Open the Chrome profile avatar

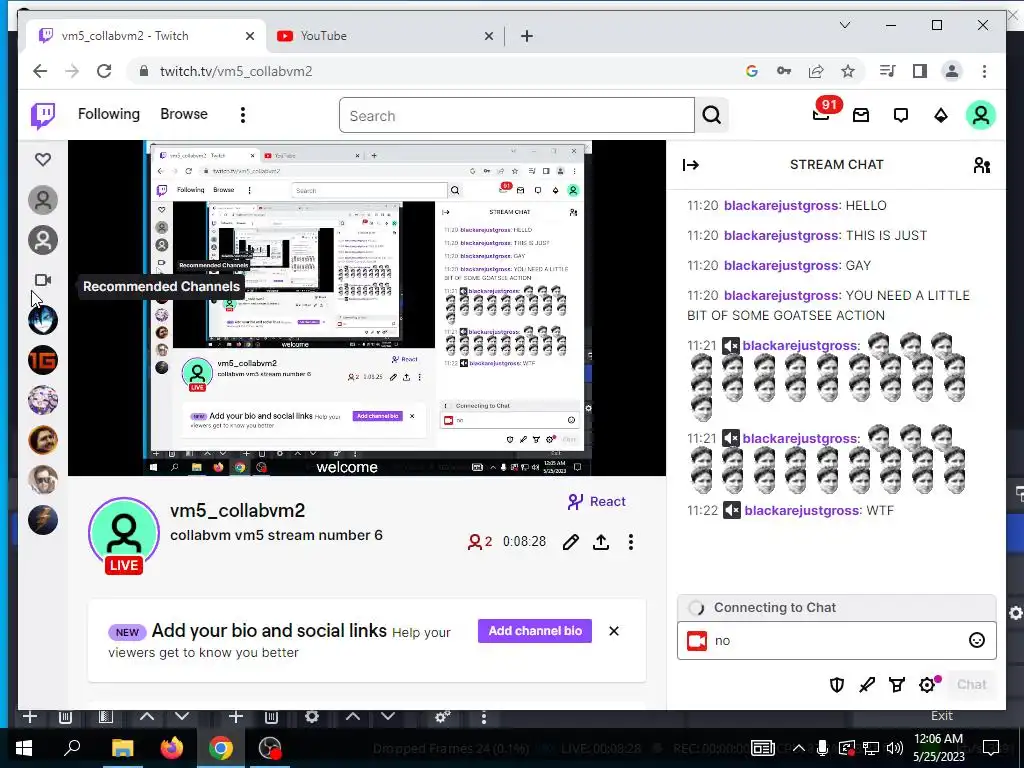pyautogui.click(x=952, y=71)
